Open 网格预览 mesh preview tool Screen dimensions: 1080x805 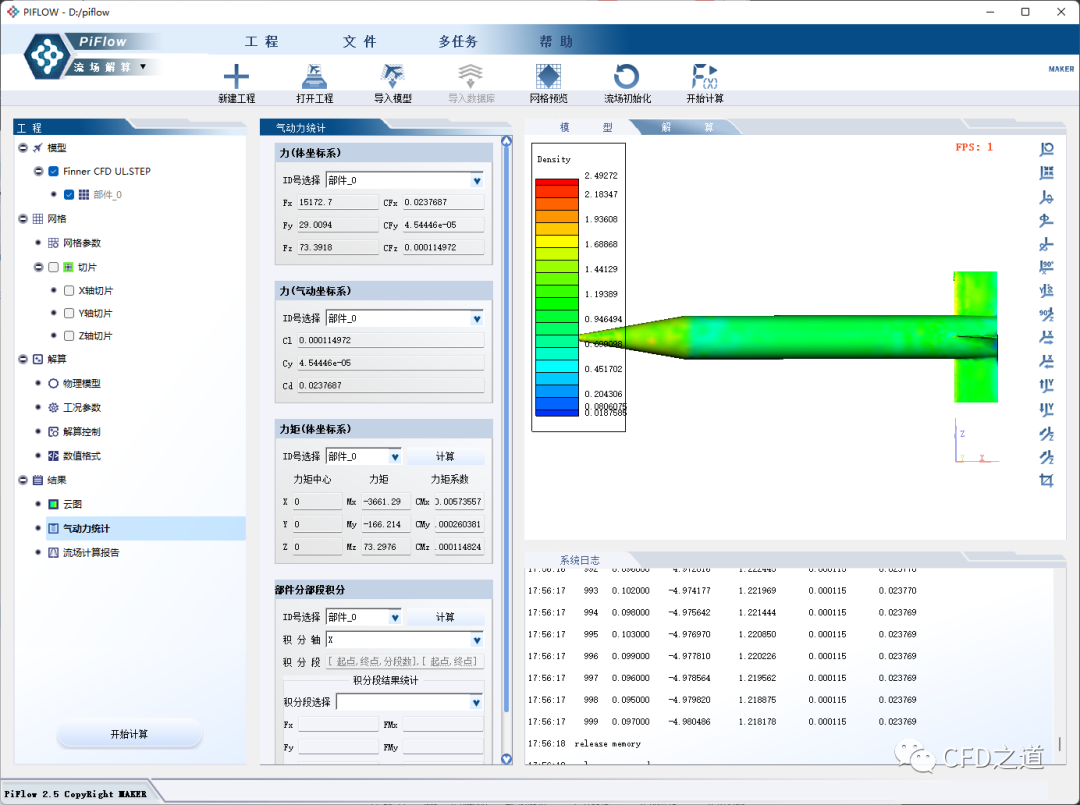pos(548,77)
